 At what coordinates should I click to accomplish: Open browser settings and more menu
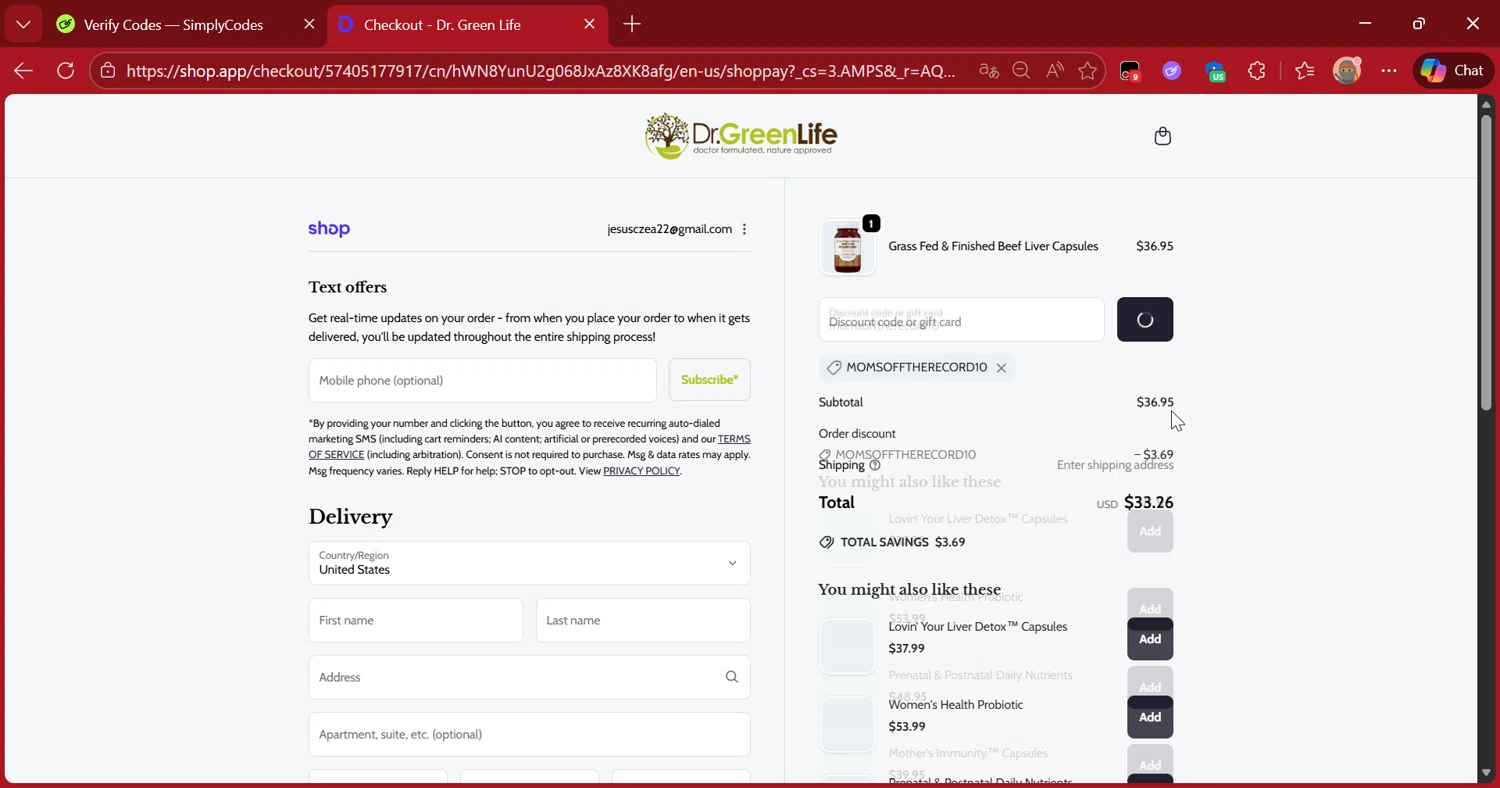pos(1389,71)
